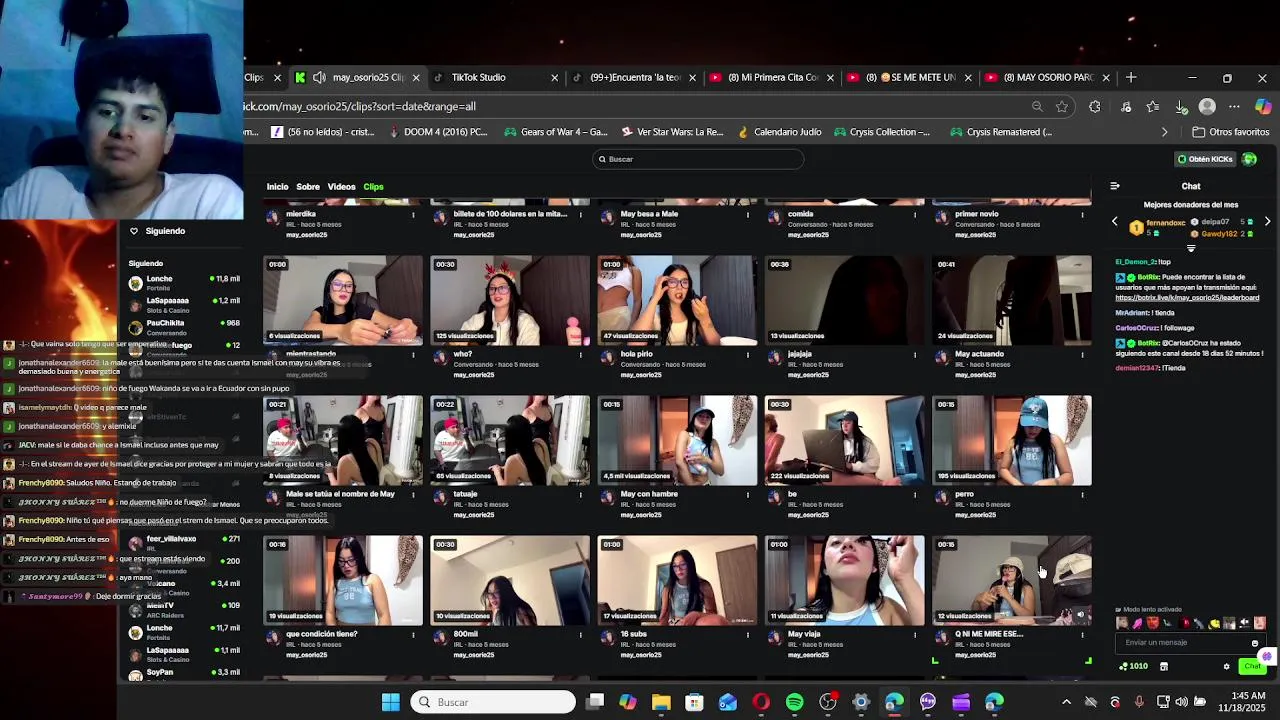Open the DOOM 4 (2016) bookmark
Image resolution: width=1280 pixels, height=720 pixels.
pos(437,132)
